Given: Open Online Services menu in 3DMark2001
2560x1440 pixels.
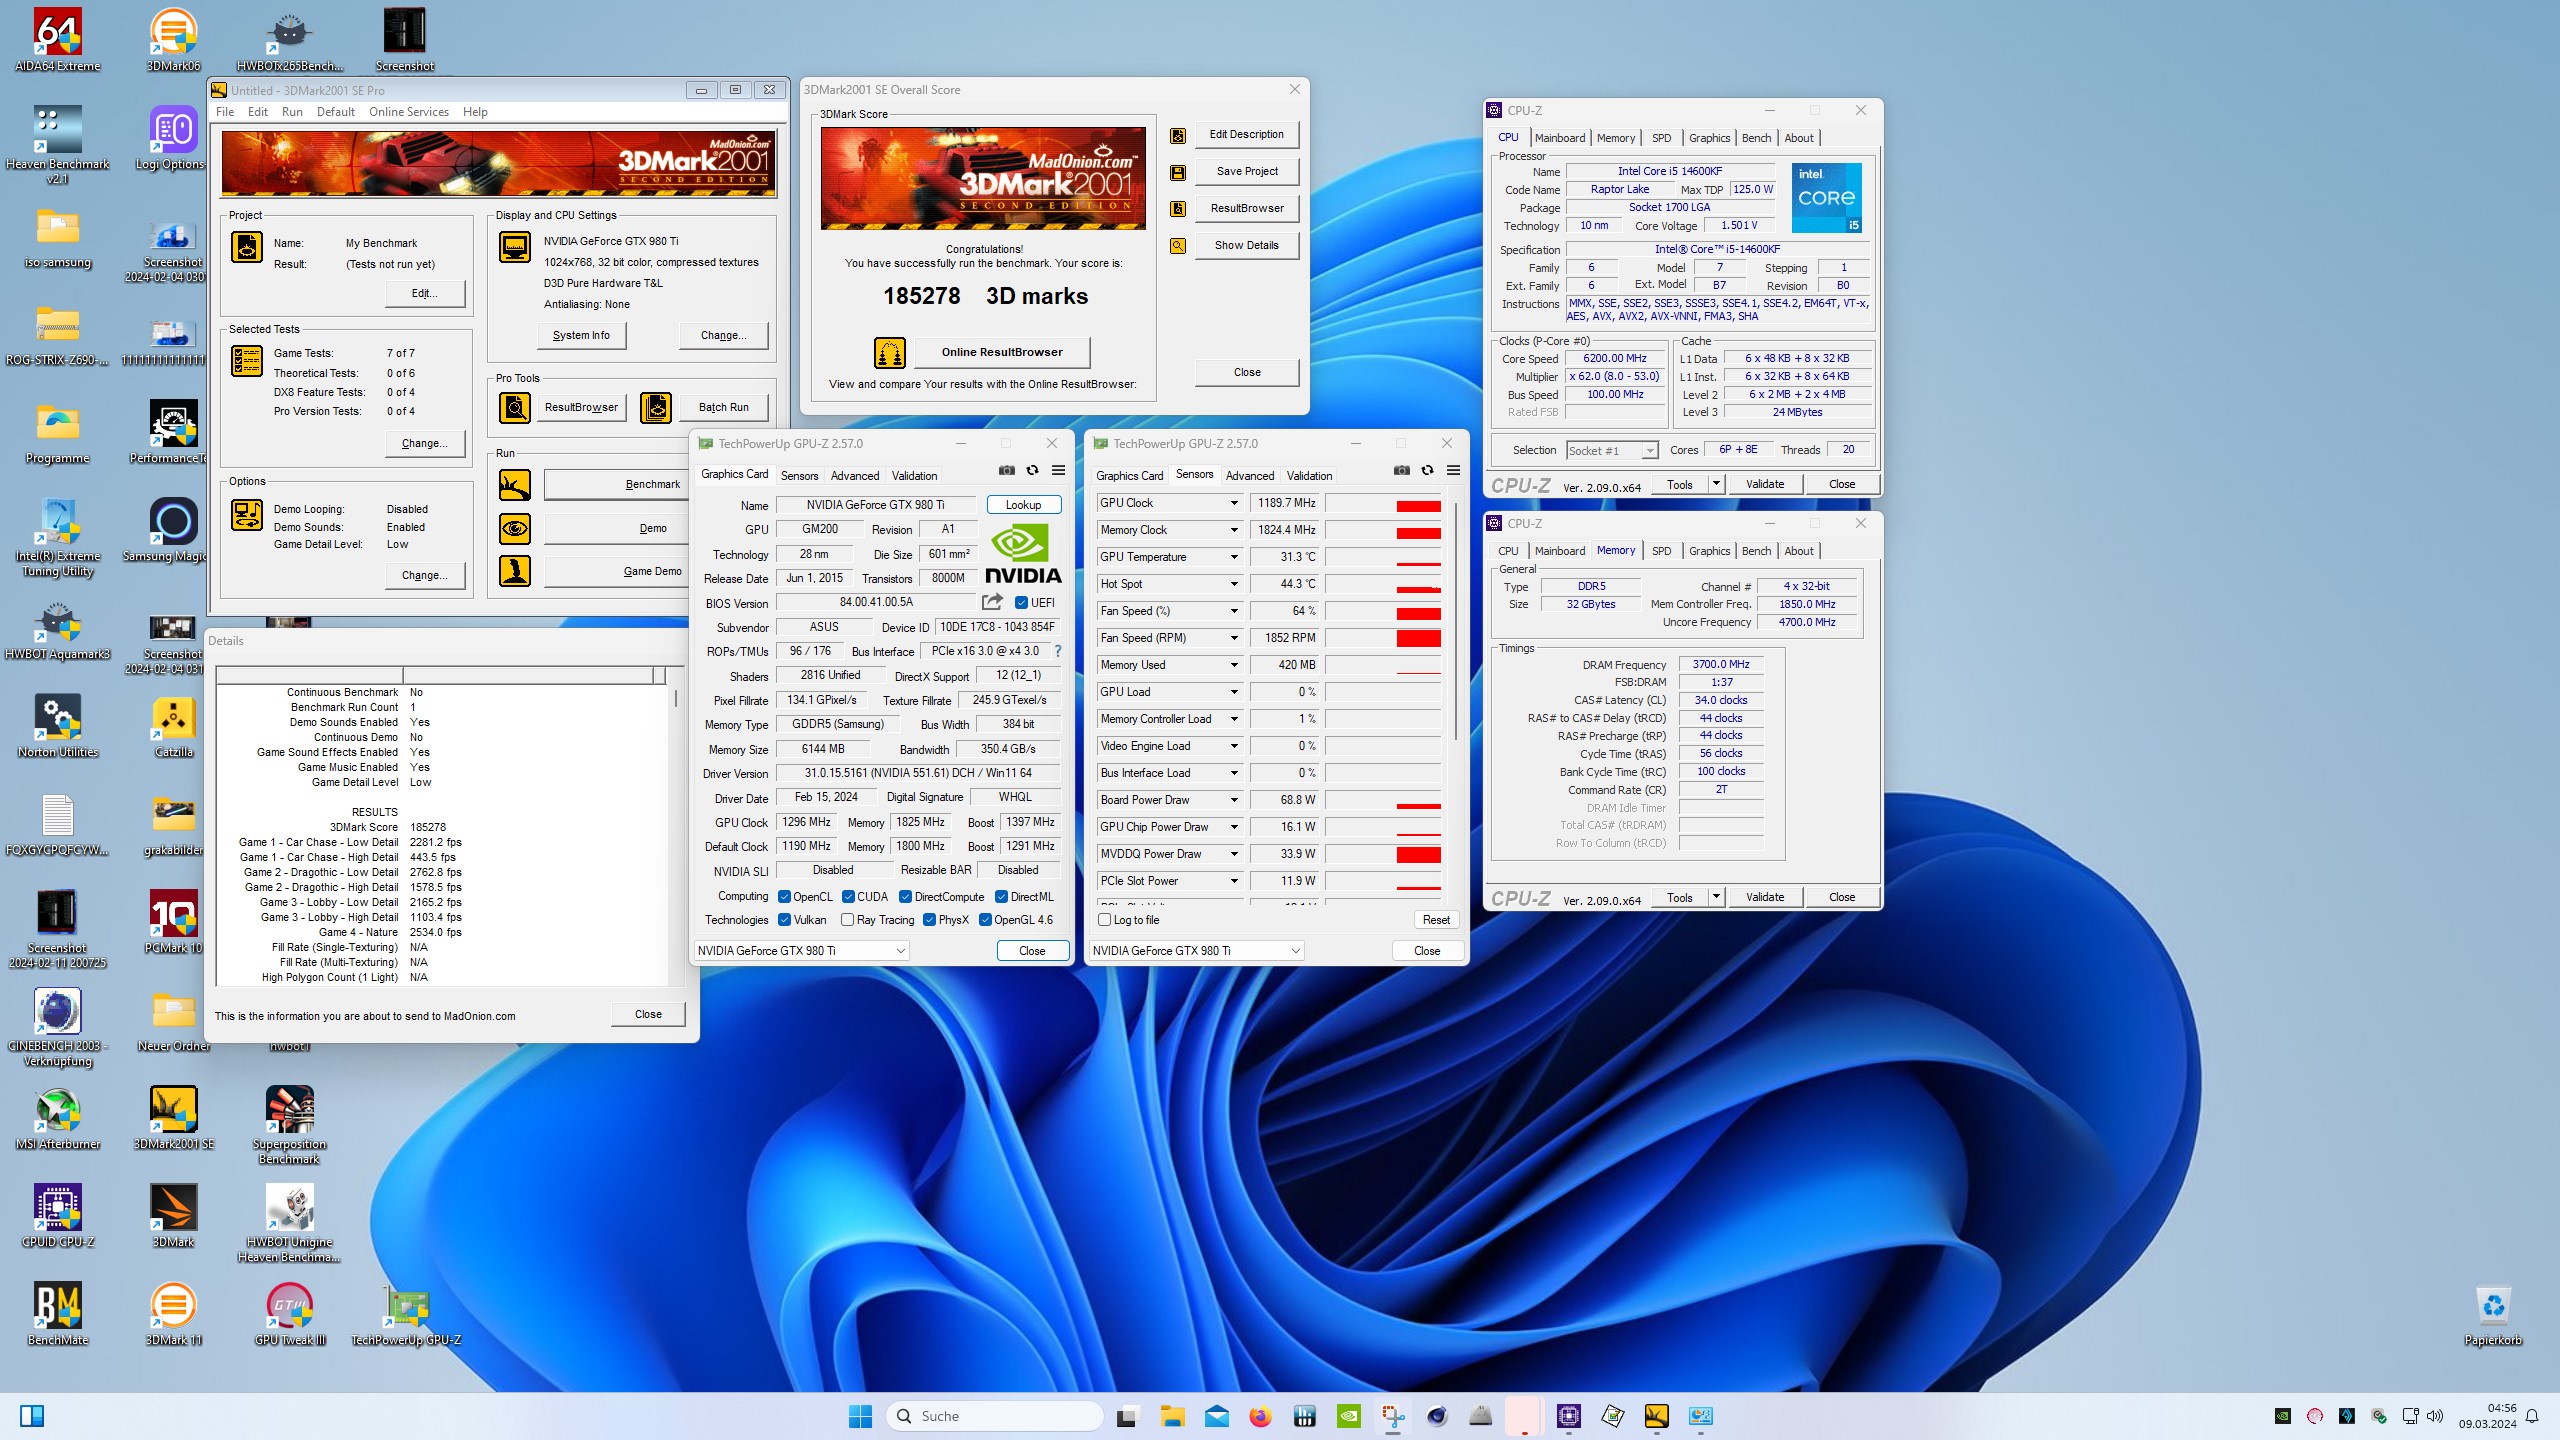Looking at the screenshot, I should [x=408, y=112].
